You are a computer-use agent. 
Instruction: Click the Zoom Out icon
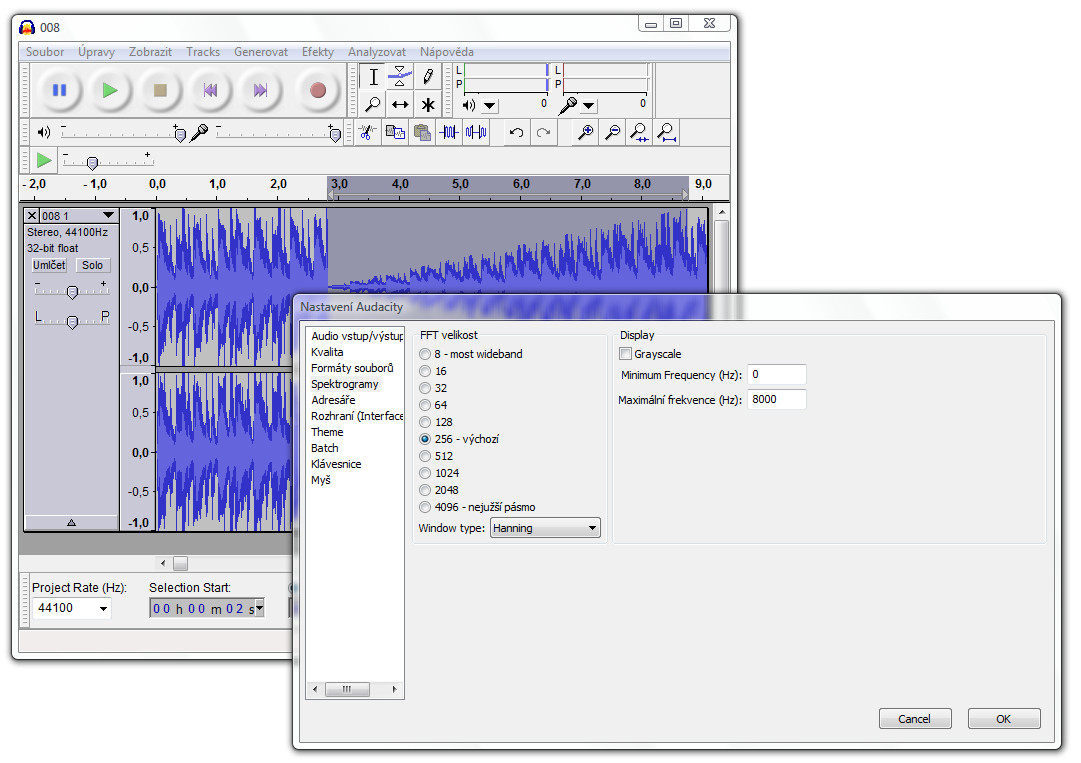pos(612,132)
